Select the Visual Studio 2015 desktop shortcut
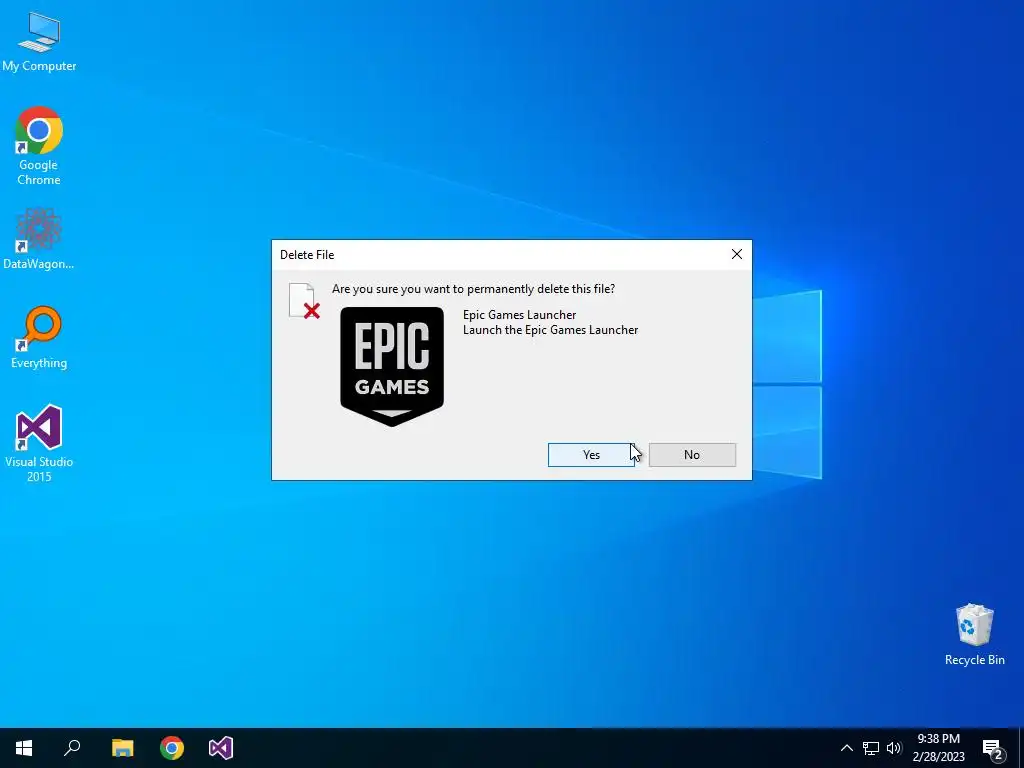This screenshot has width=1024, height=768. pos(39,444)
